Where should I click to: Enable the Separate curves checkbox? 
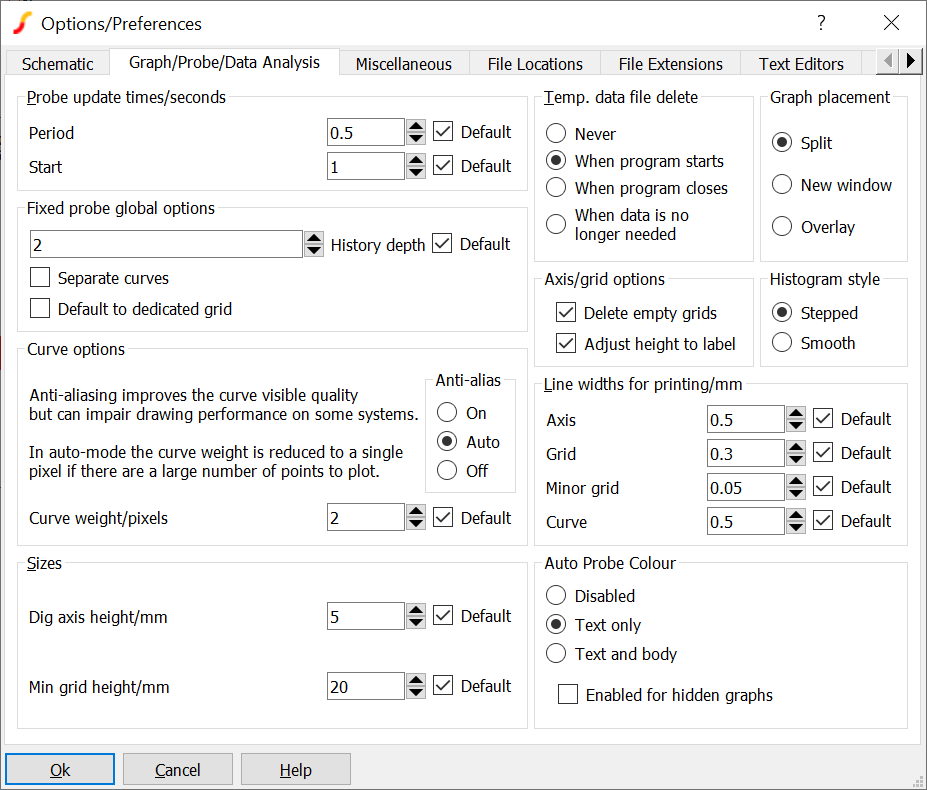click(x=40, y=278)
